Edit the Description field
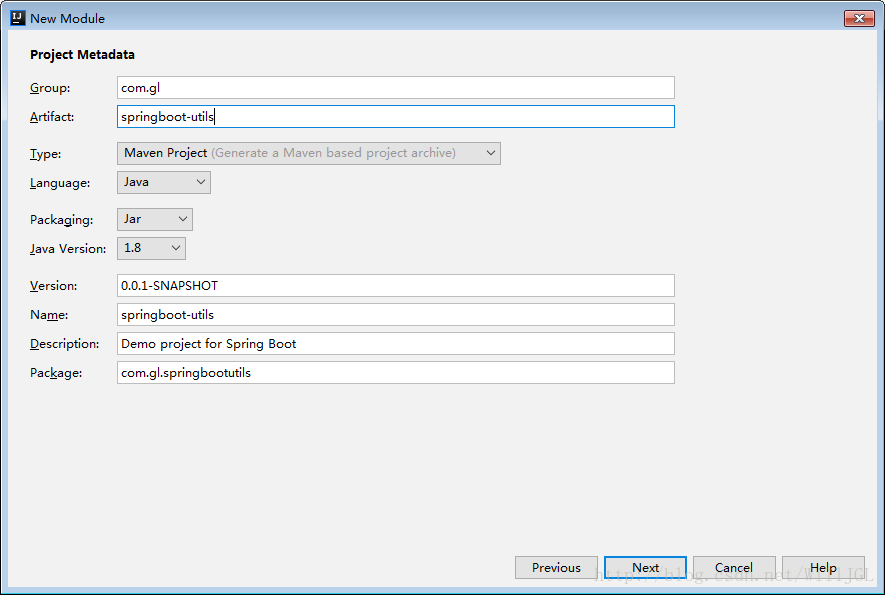 pos(395,344)
